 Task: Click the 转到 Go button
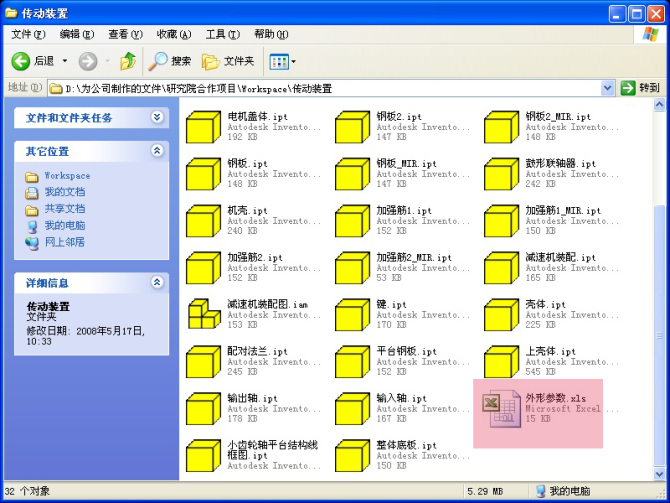(x=641, y=88)
